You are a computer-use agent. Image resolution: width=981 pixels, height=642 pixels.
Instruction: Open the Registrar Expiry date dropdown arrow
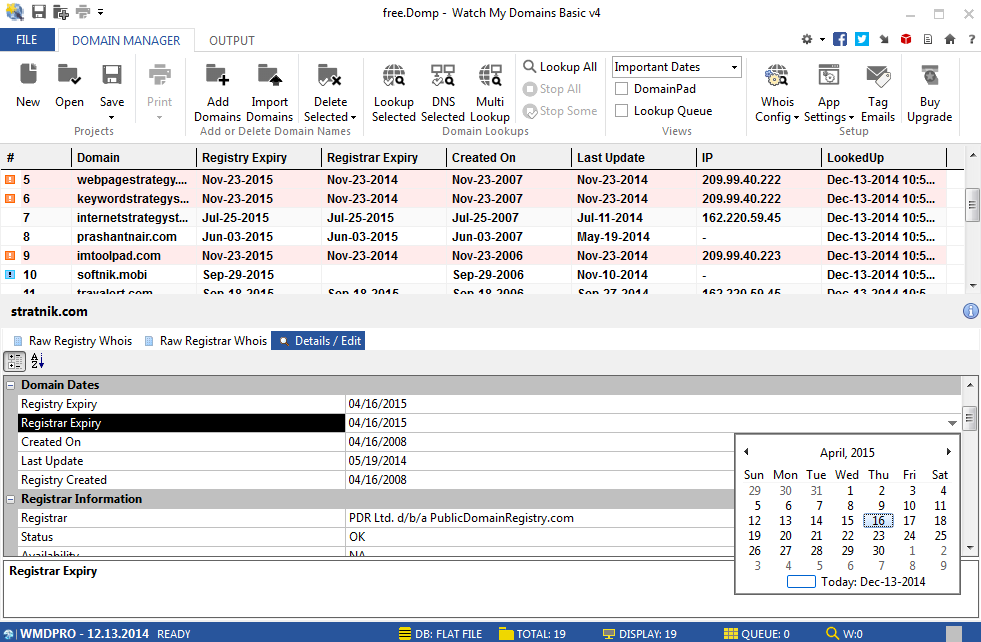pyautogui.click(x=952, y=423)
